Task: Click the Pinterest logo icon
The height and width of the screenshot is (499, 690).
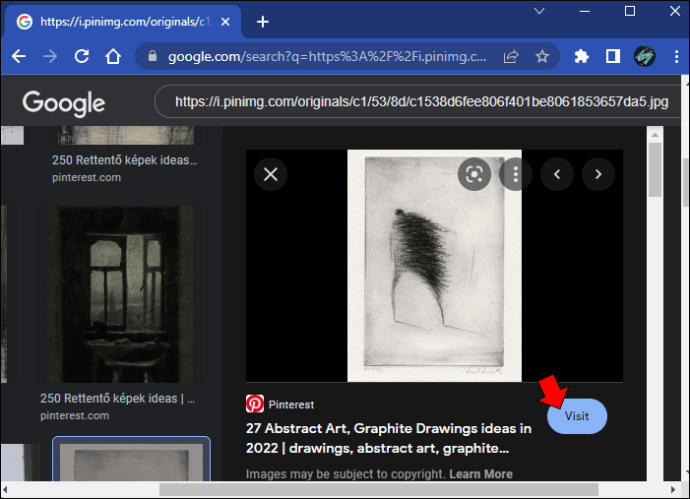Action: pos(255,404)
